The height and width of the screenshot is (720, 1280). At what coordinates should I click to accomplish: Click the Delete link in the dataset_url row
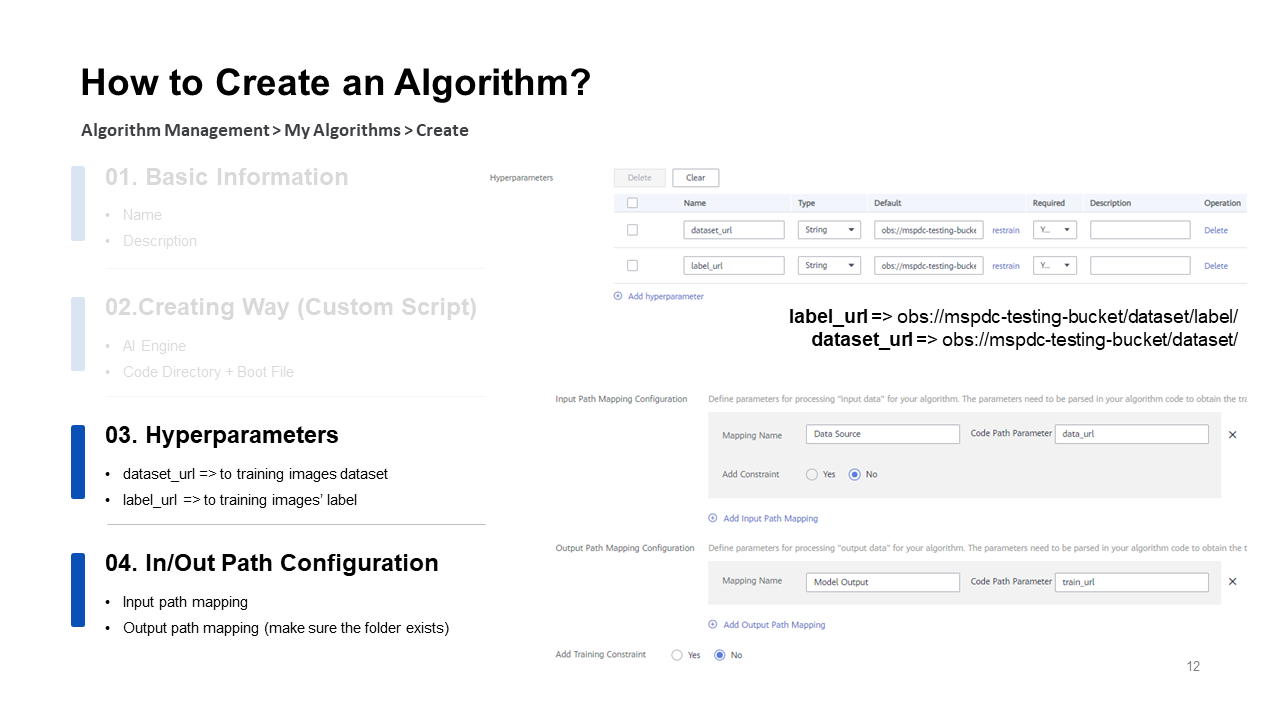(x=1215, y=230)
